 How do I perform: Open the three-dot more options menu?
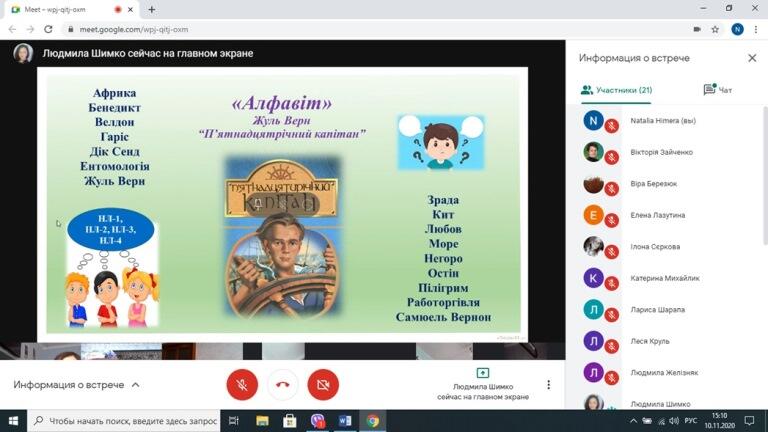549,385
